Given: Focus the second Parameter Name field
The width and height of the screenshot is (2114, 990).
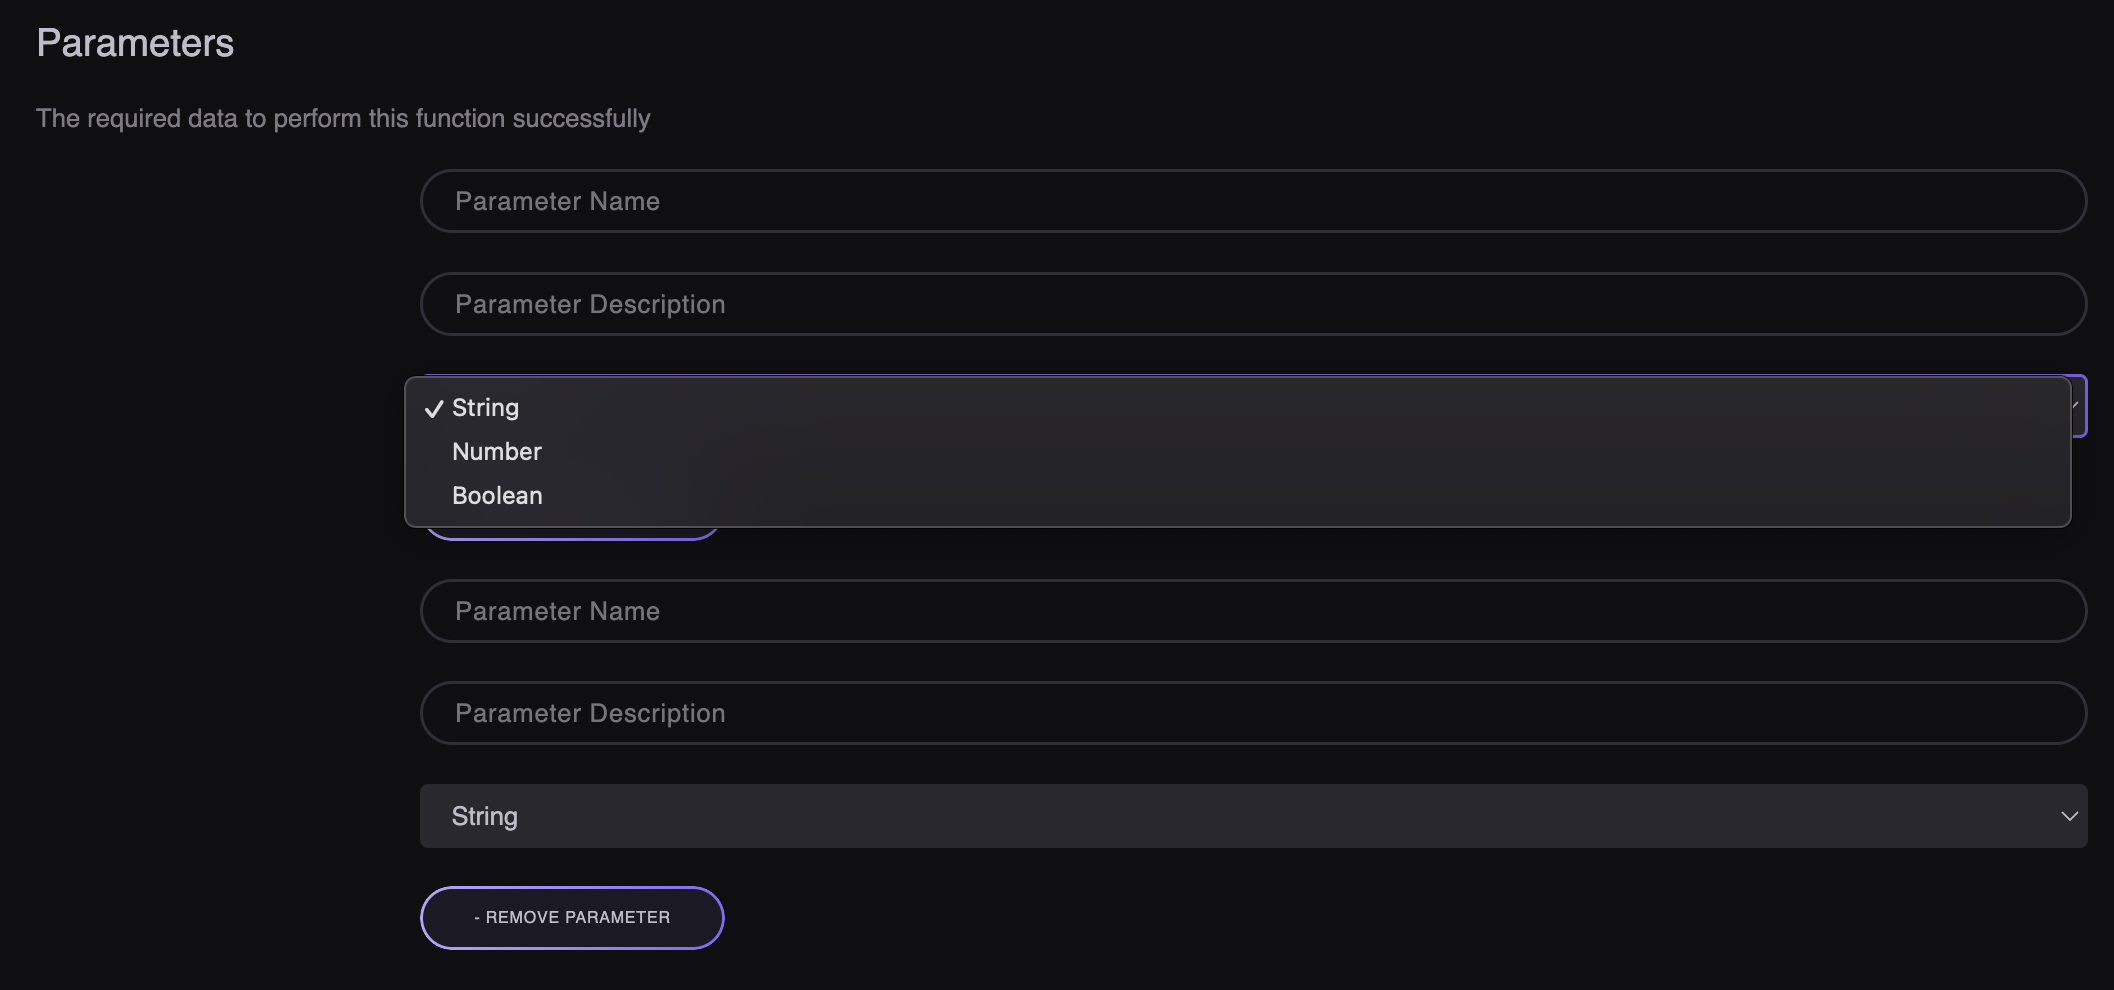Looking at the screenshot, I should (x=1252, y=611).
